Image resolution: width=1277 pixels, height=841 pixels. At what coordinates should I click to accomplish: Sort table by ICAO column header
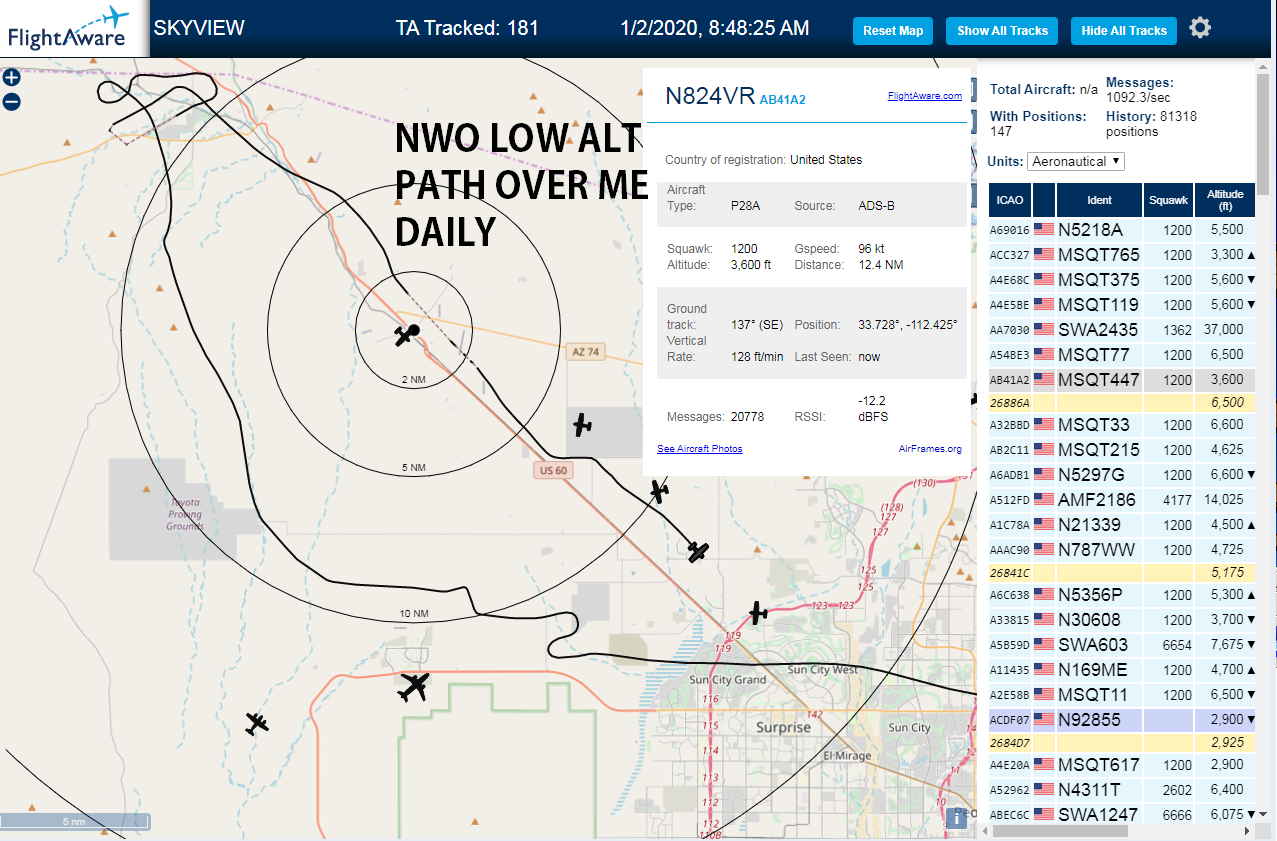(x=1010, y=200)
